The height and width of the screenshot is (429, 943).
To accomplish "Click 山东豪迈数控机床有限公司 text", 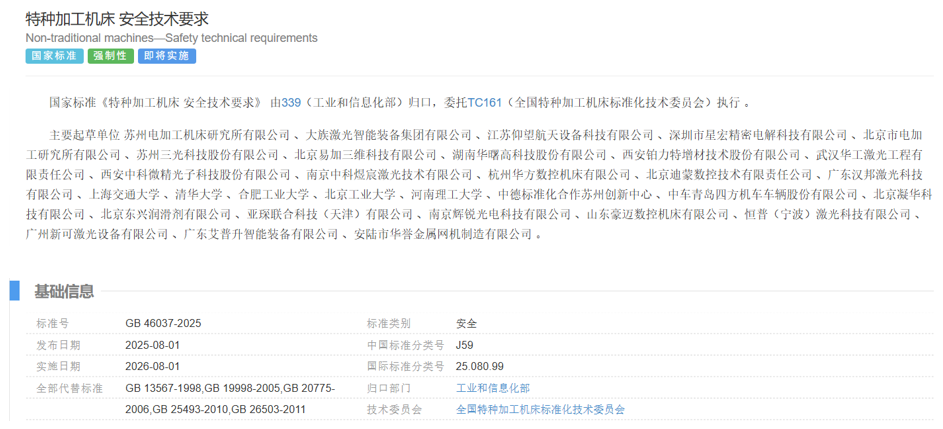I will 657,214.
